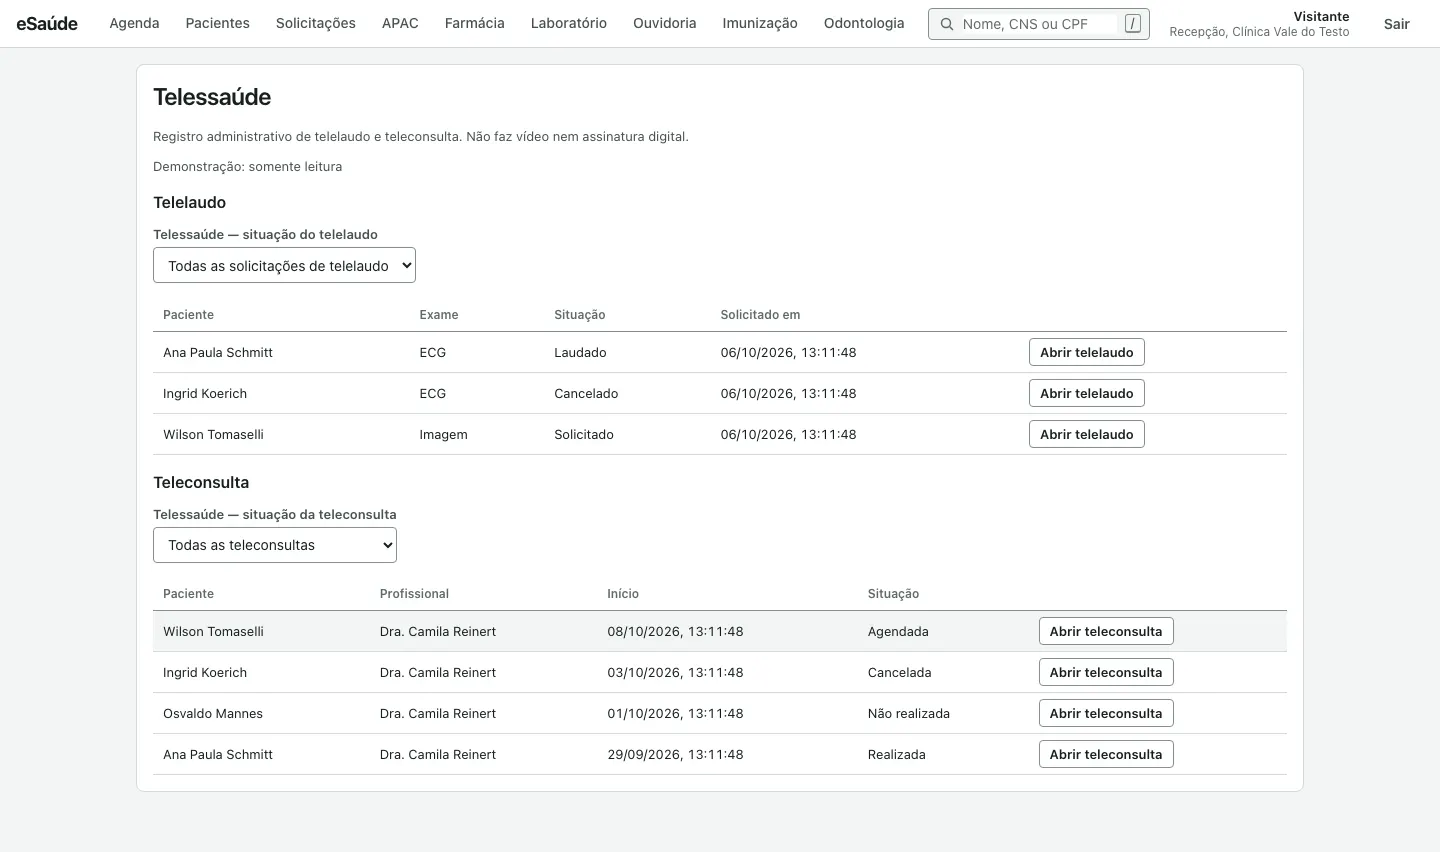
Task: Open Wilson Tomaselli's Imagem telelaudo
Action: coord(1087,434)
